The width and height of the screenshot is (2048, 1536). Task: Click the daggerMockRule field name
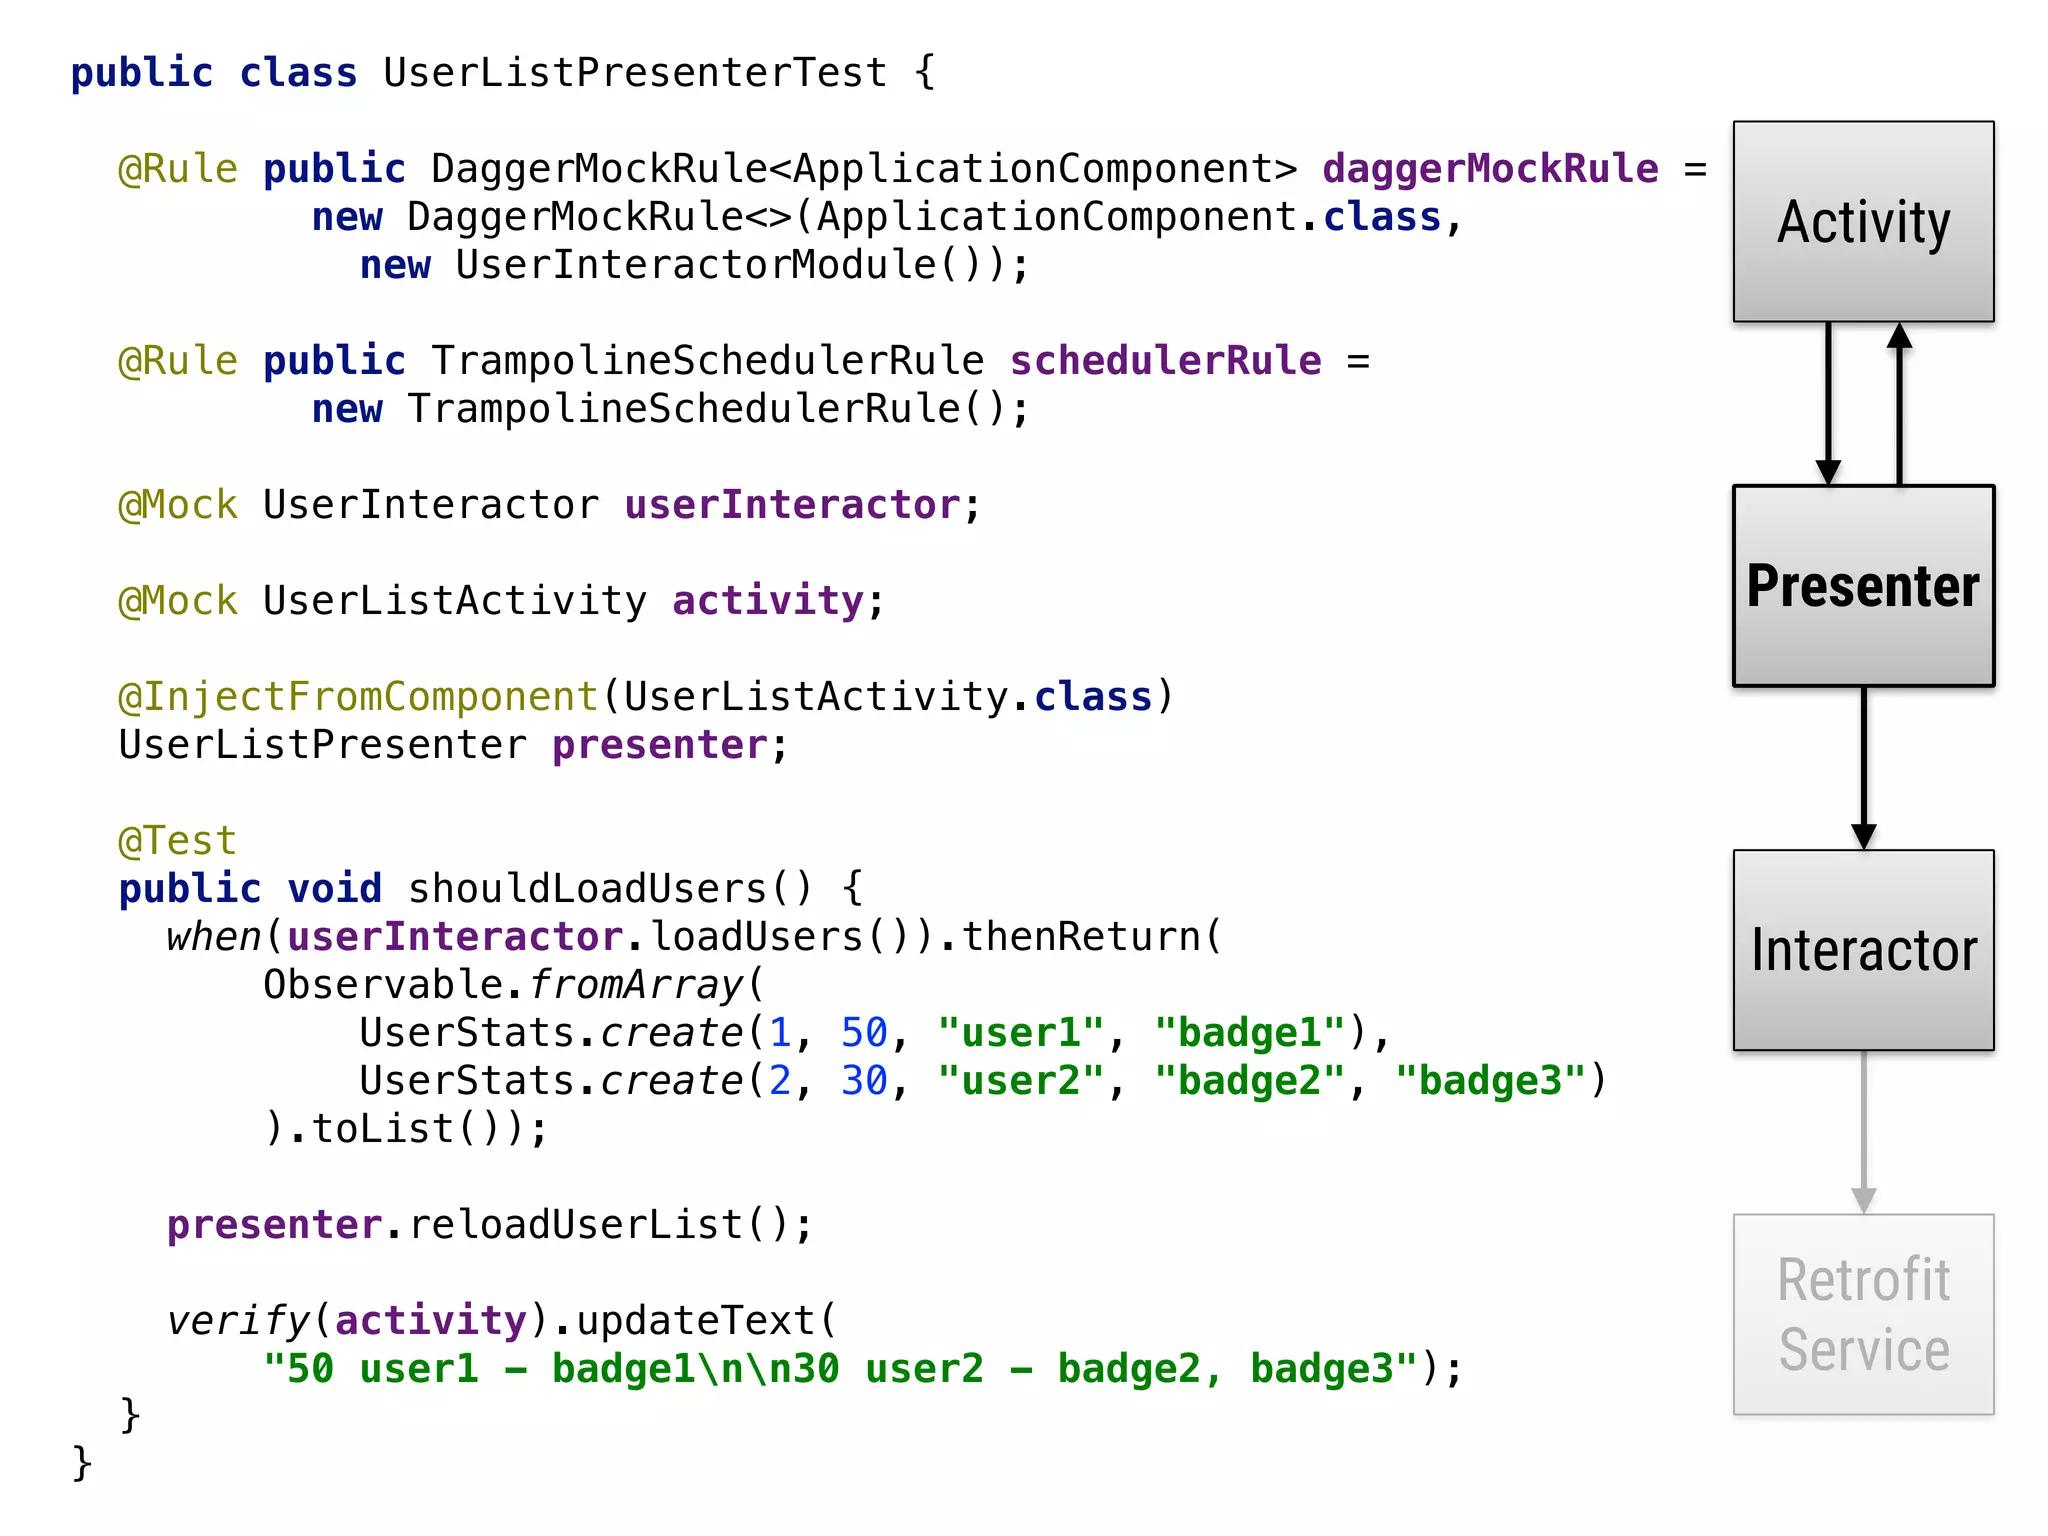pyautogui.click(x=1490, y=169)
